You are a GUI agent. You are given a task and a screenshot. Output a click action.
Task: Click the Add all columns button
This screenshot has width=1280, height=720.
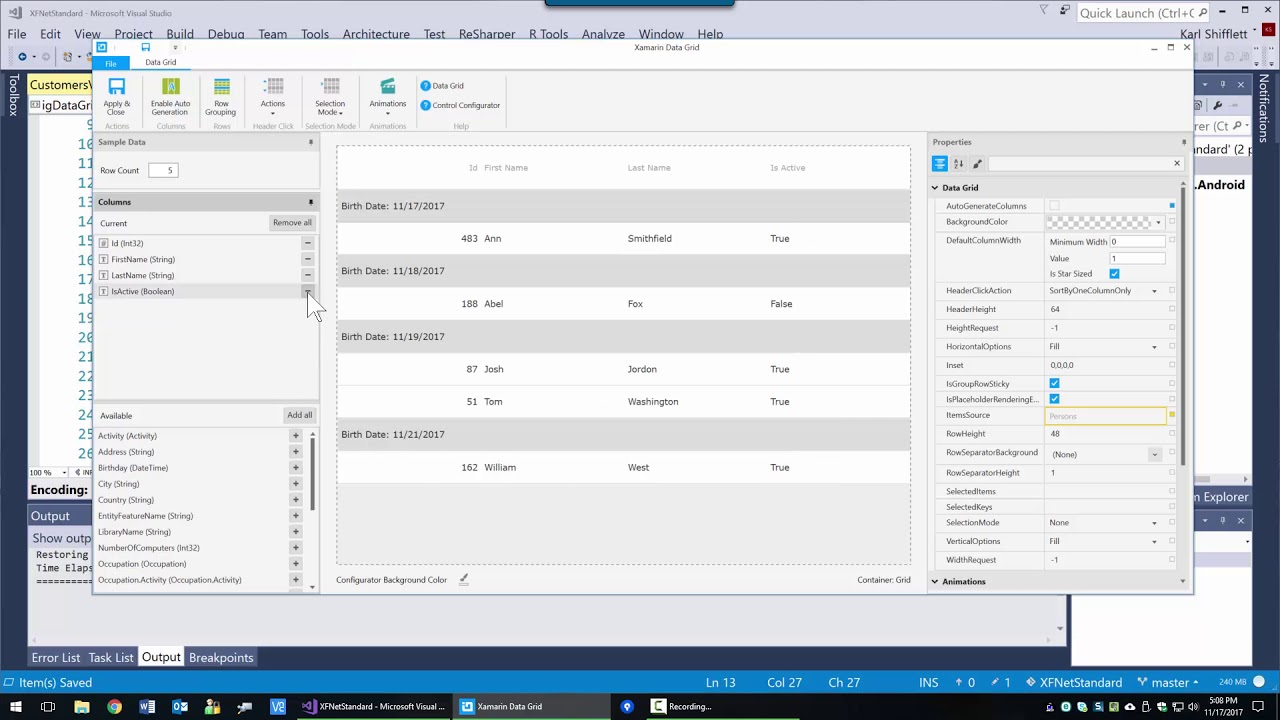(x=299, y=415)
